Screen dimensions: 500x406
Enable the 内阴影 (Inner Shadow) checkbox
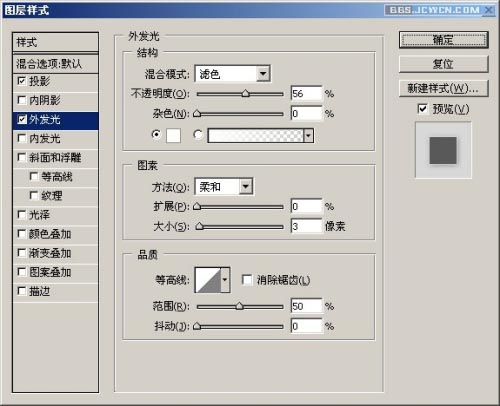(x=22, y=100)
